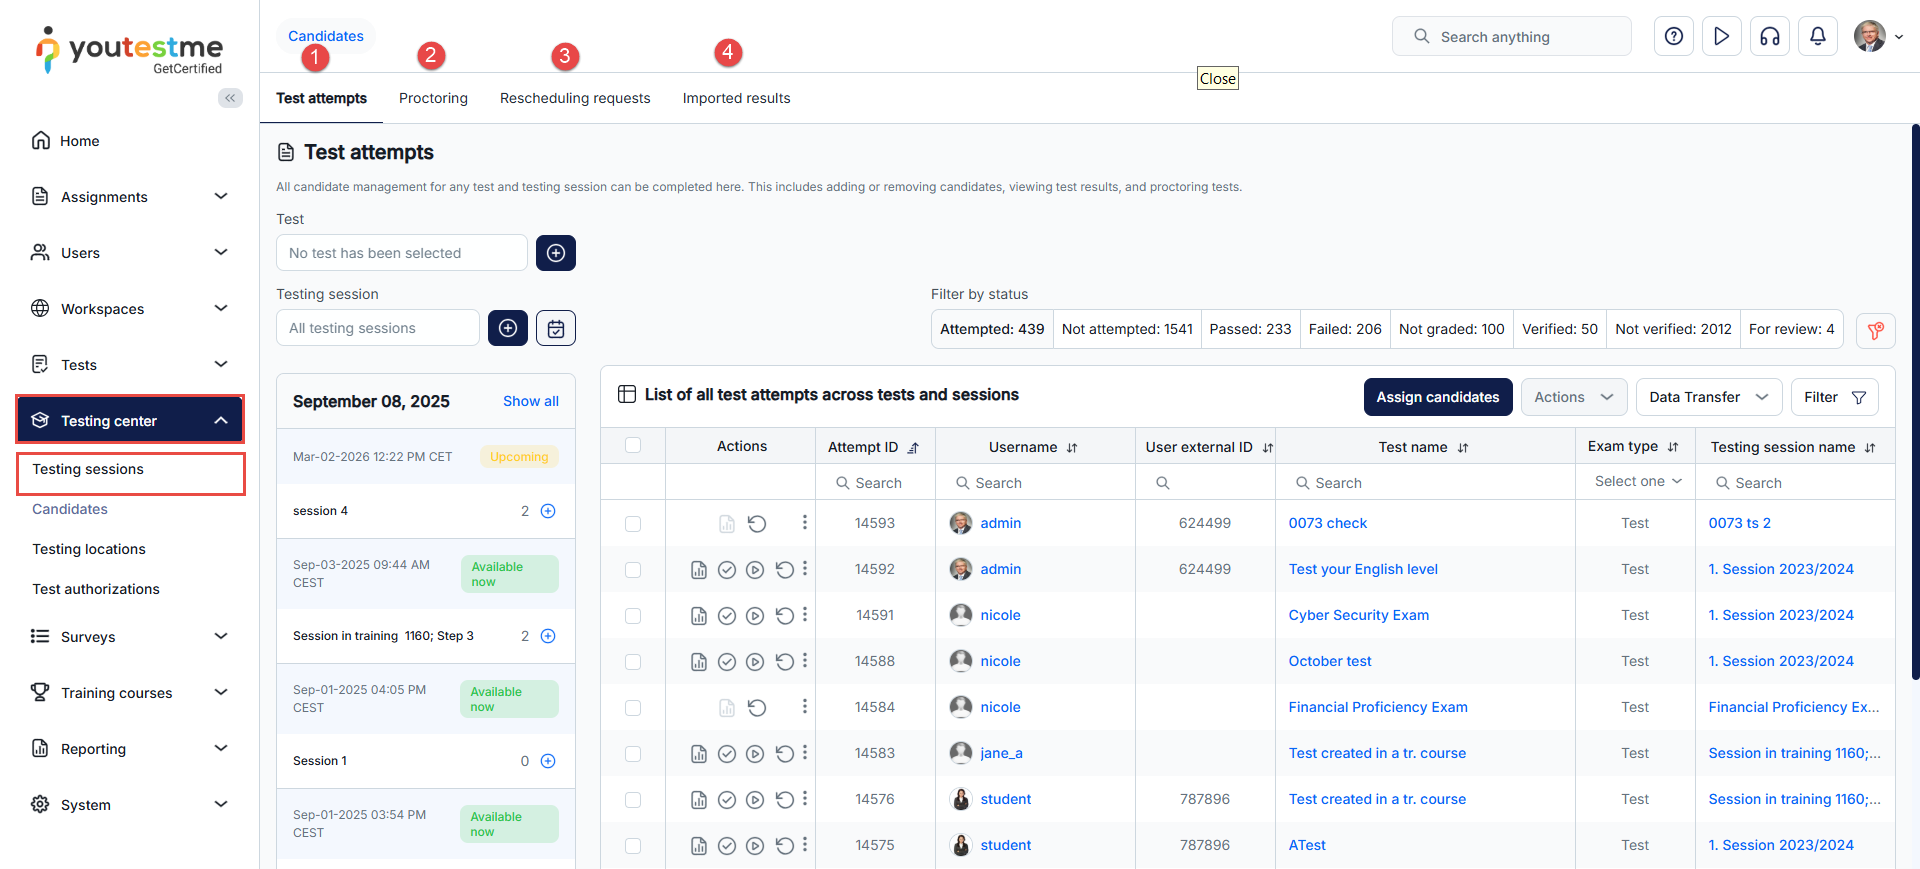Open three-dot menu for attempt 14593
Viewport: 1920px width, 869px height.
[804, 523]
